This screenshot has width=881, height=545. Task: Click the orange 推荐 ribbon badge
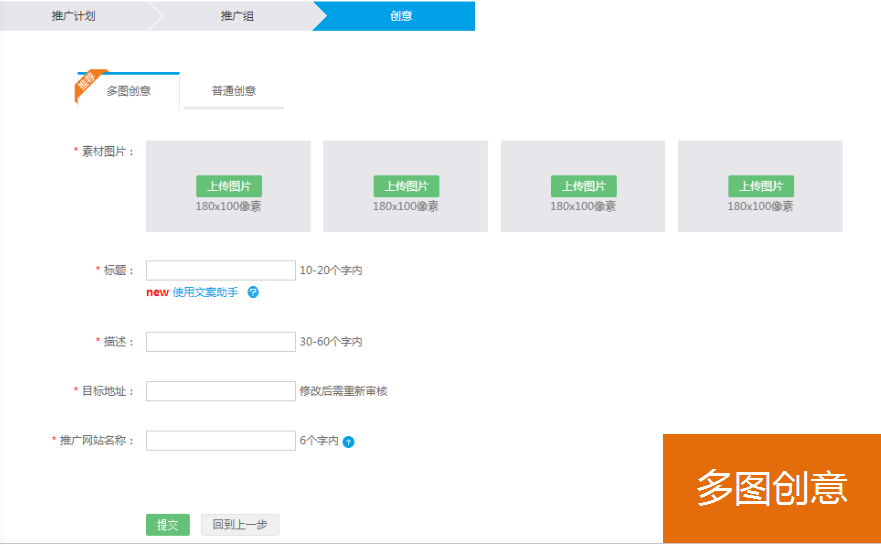[x=87, y=84]
